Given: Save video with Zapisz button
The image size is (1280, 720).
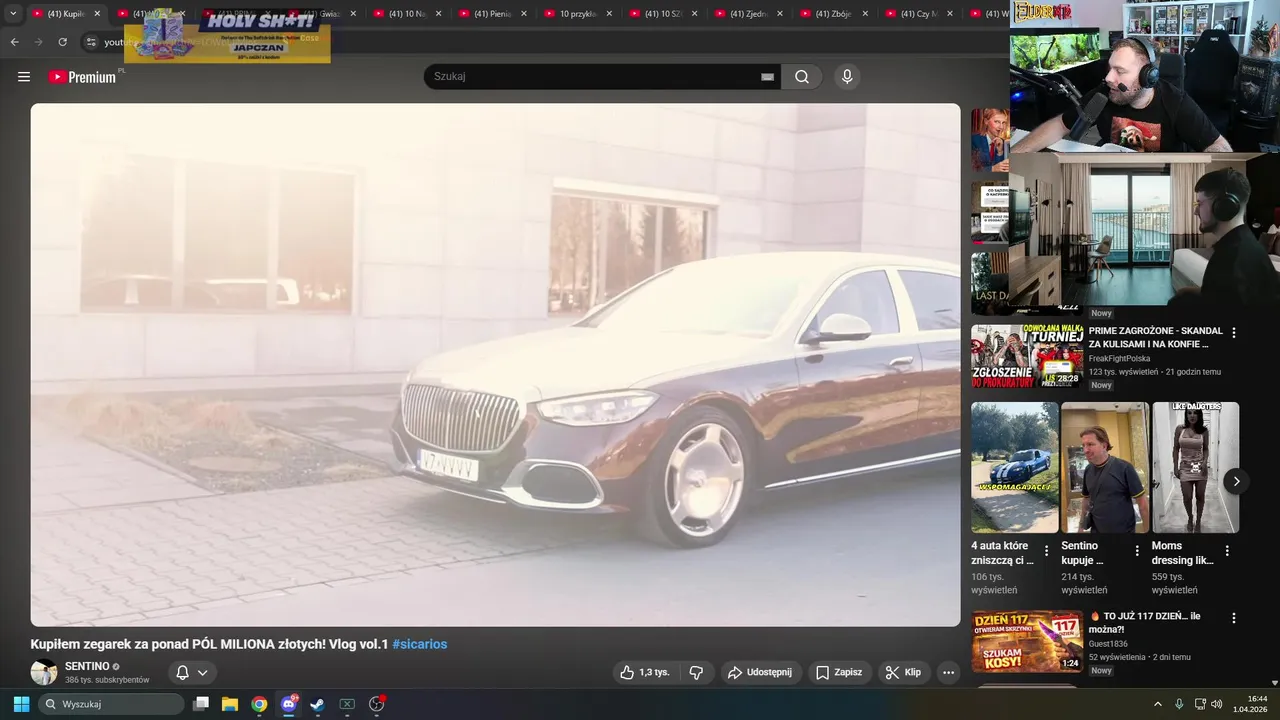Looking at the screenshot, I should point(838,672).
